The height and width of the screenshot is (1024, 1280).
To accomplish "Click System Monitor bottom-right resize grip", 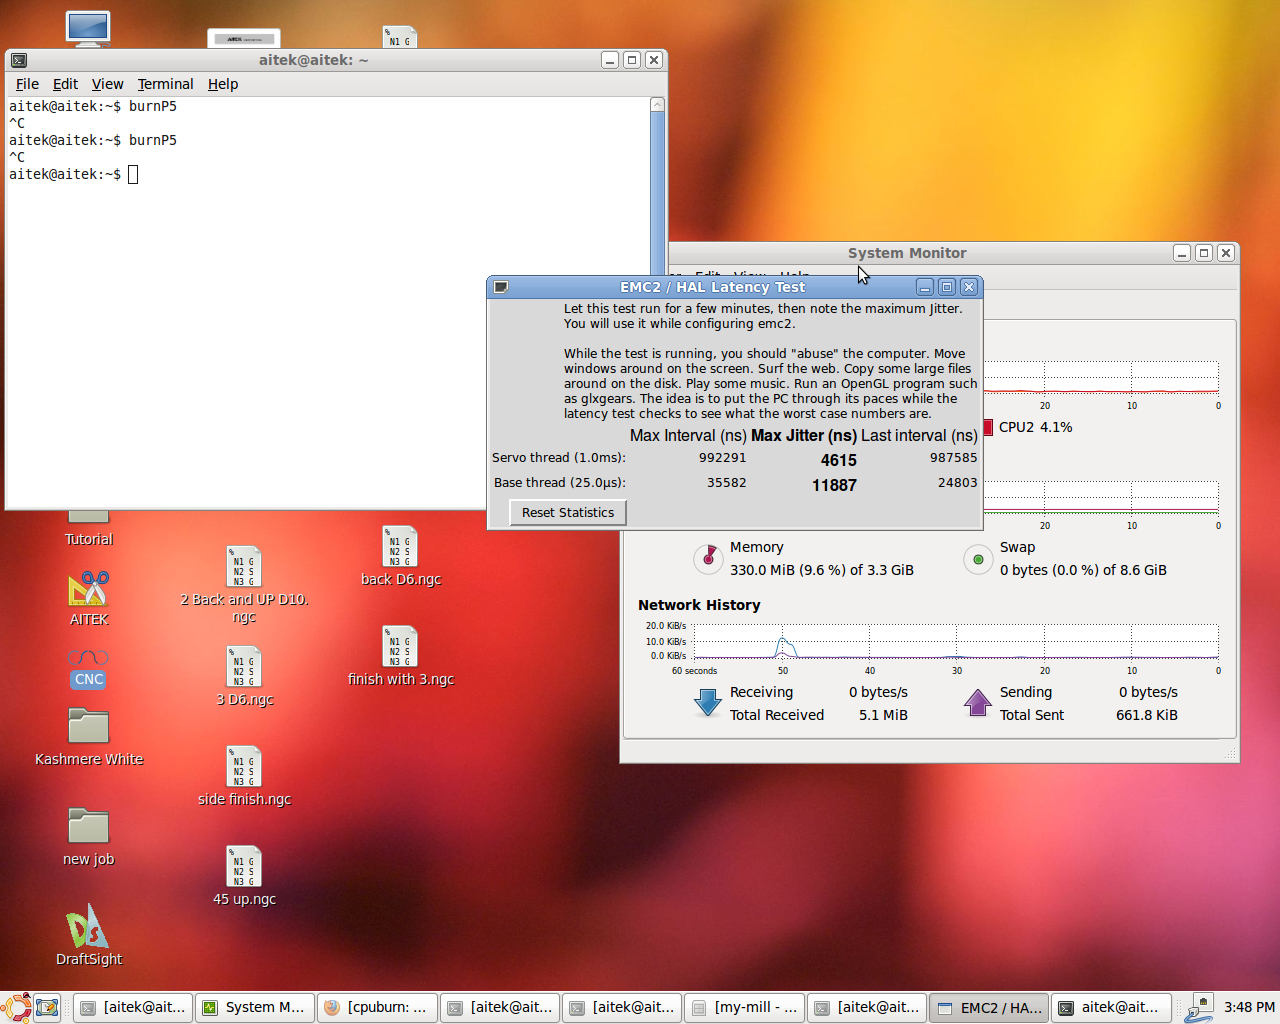I will [x=1231, y=754].
